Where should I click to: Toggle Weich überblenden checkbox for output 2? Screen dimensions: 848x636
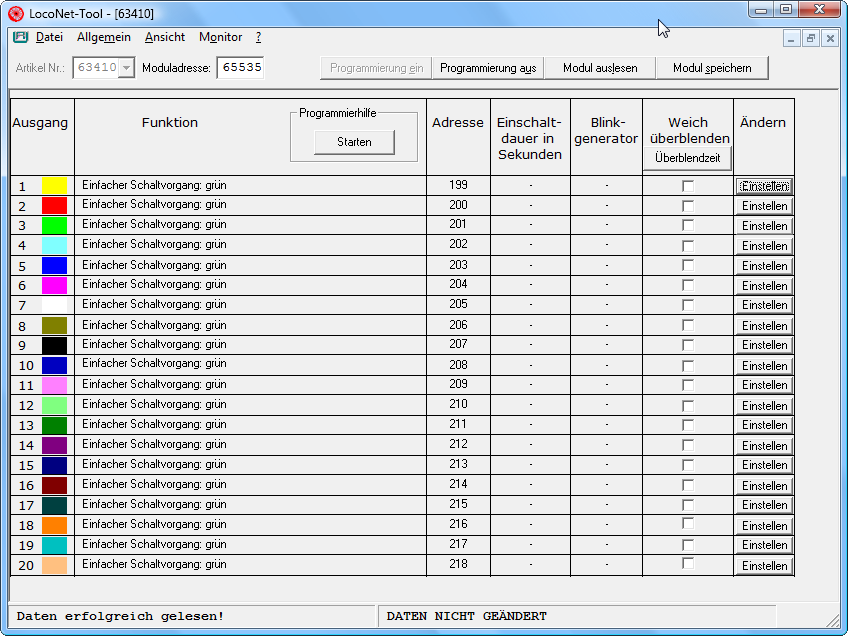coord(688,206)
